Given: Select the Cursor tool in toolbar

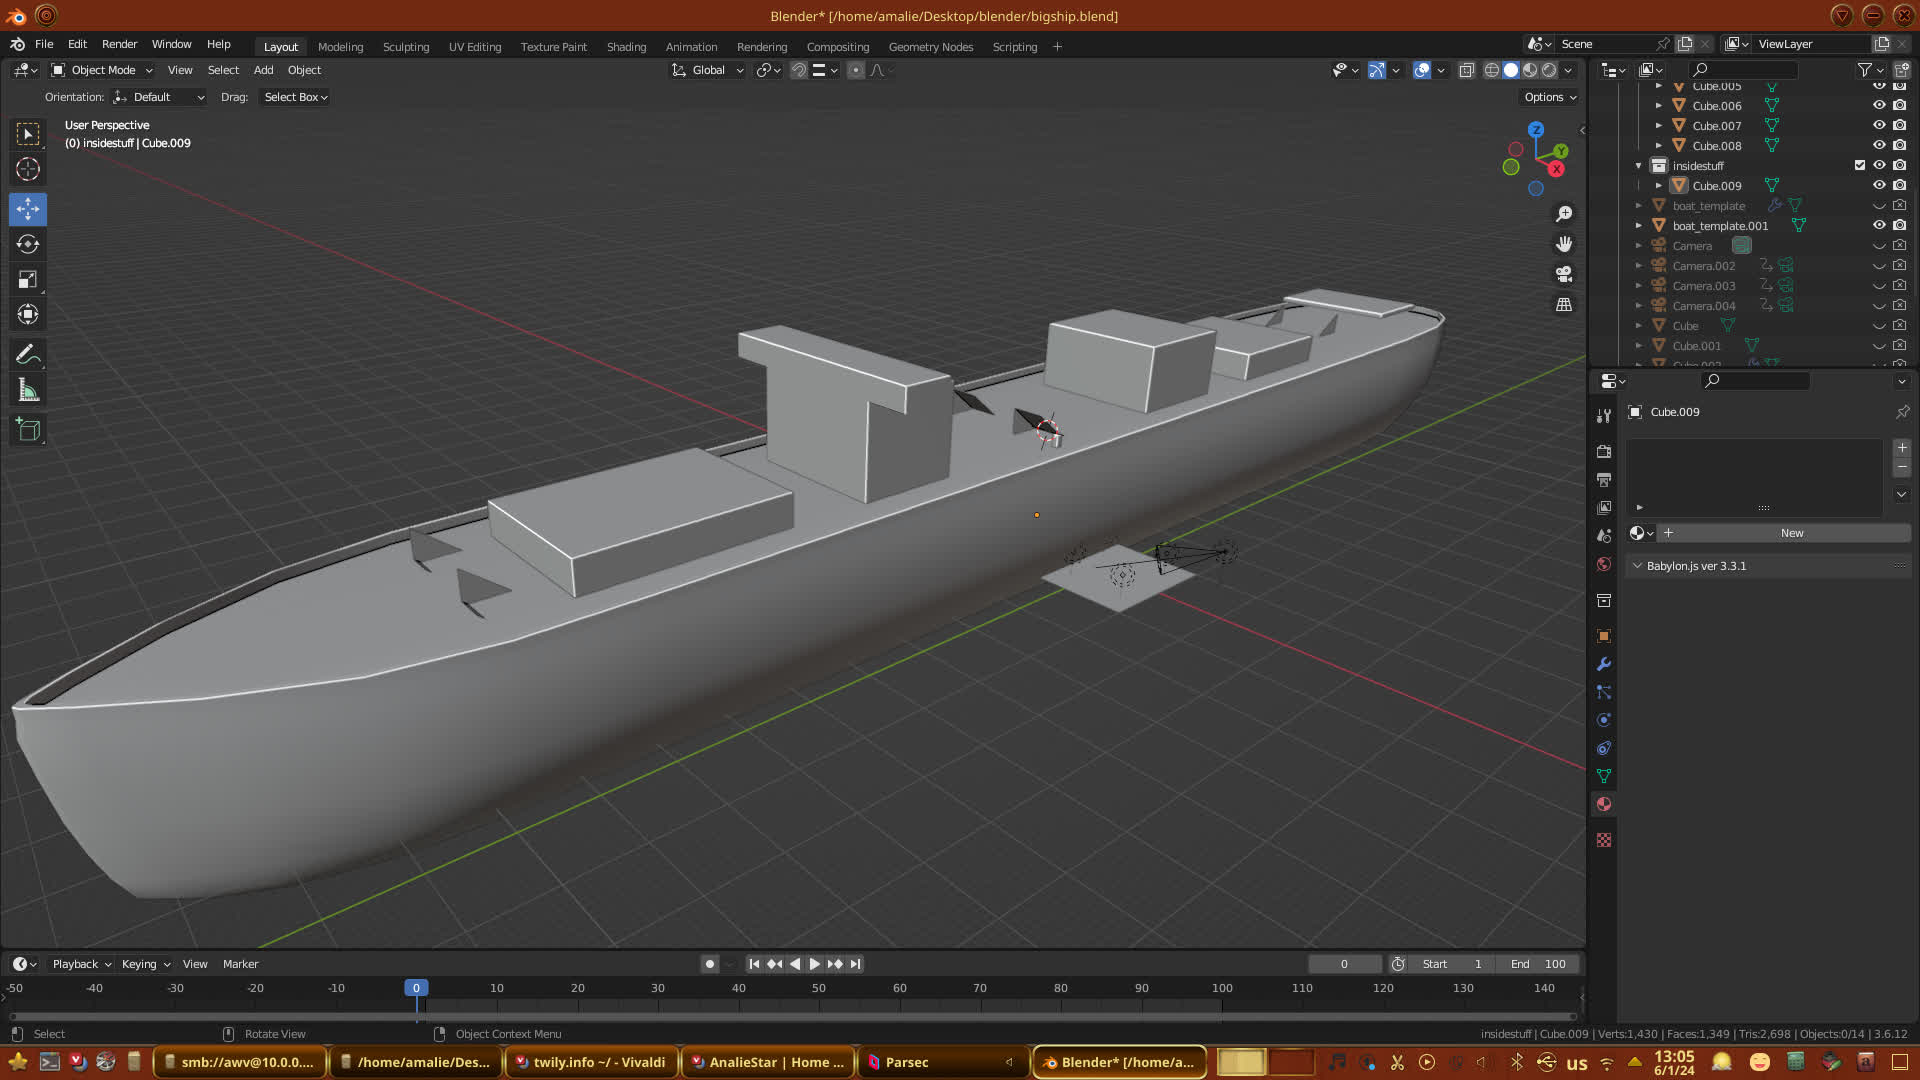Looking at the screenshot, I should pyautogui.click(x=28, y=169).
